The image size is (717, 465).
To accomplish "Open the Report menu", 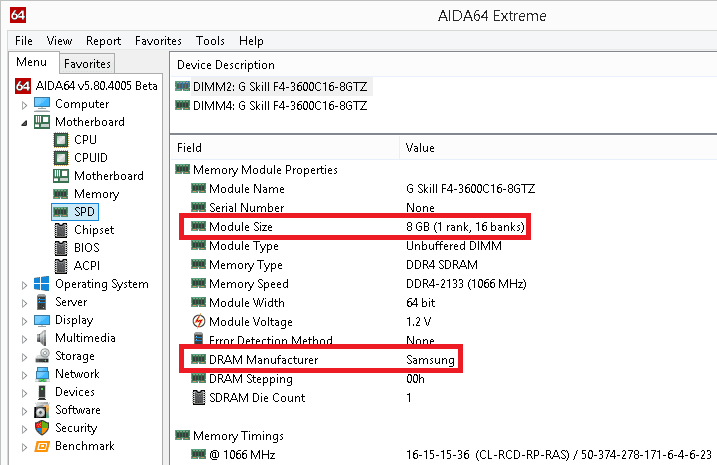I will click(x=103, y=41).
